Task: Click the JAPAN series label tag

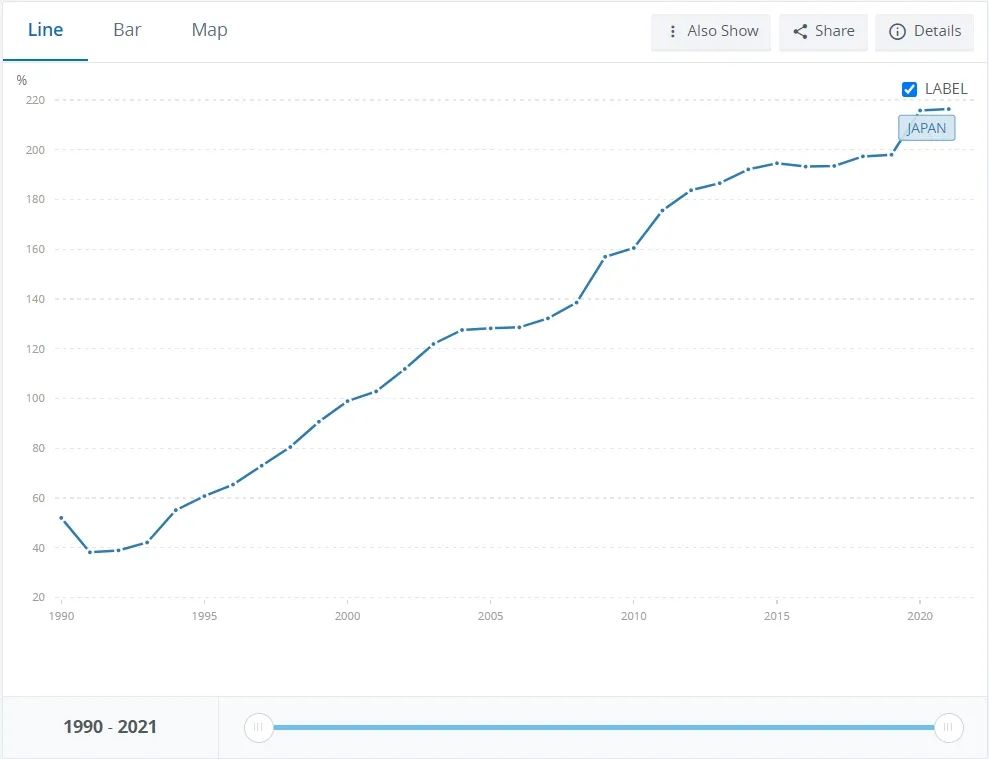Action: coord(926,128)
